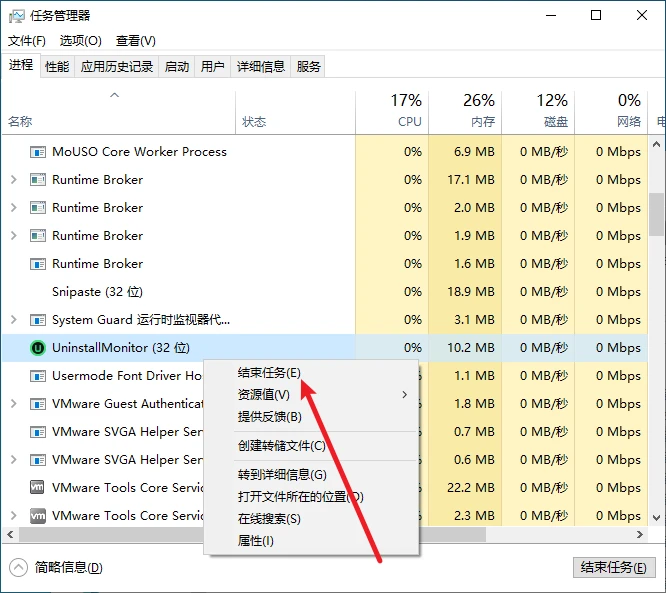666x593 pixels.
Task: Expand the VMware Guest Authentication row
Action: point(14,404)
